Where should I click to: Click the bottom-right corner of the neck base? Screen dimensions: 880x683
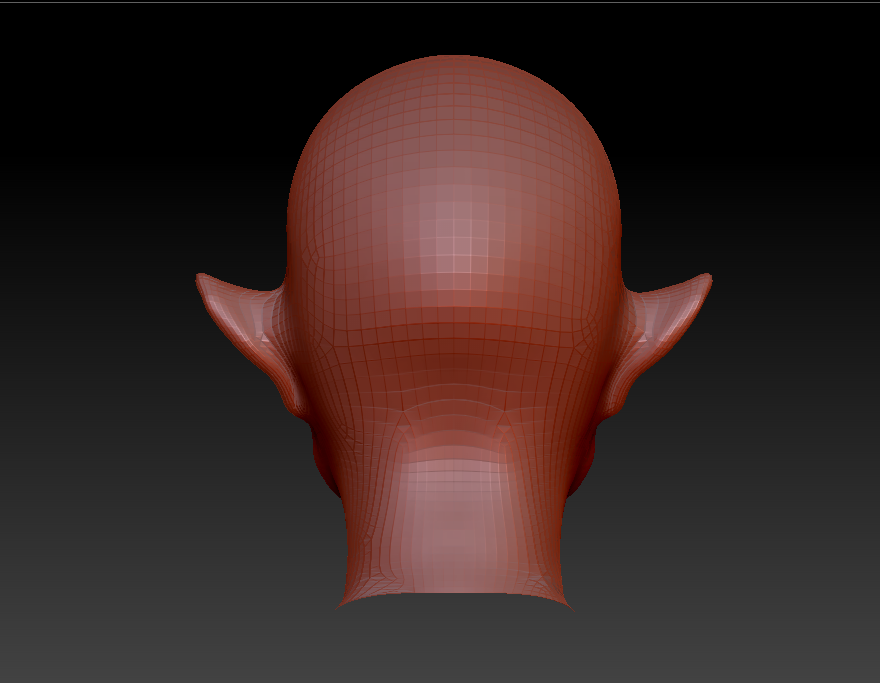pyautogui.click(x=566, y=604)
